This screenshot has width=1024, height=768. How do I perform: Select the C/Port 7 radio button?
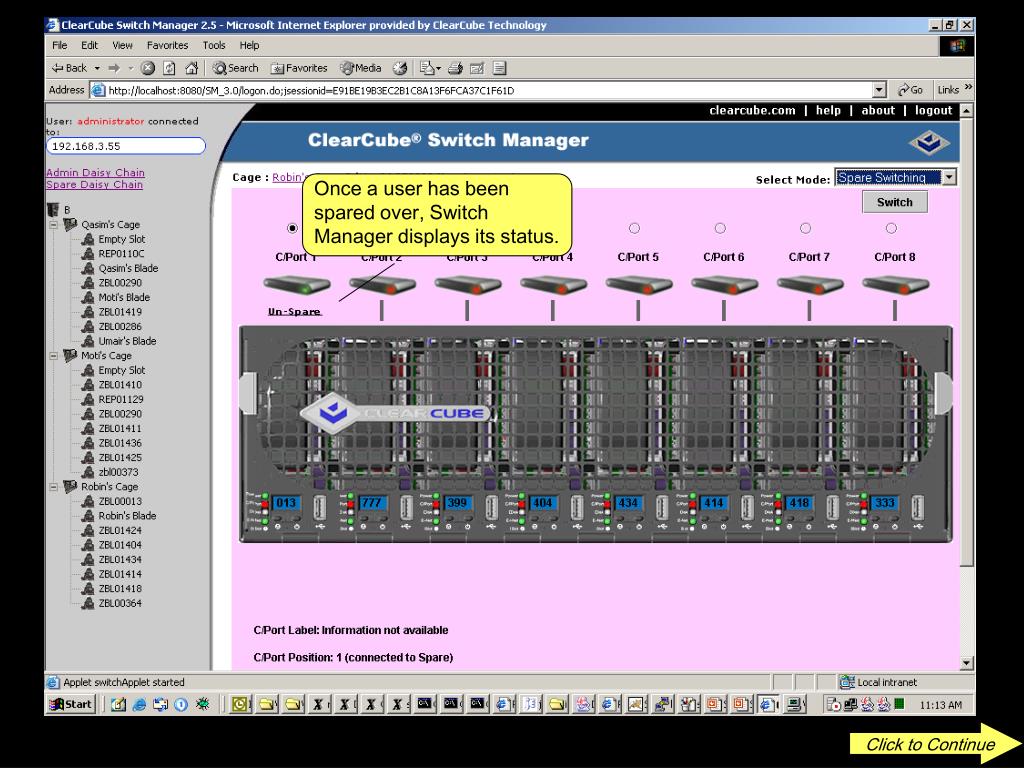point(805,228)
